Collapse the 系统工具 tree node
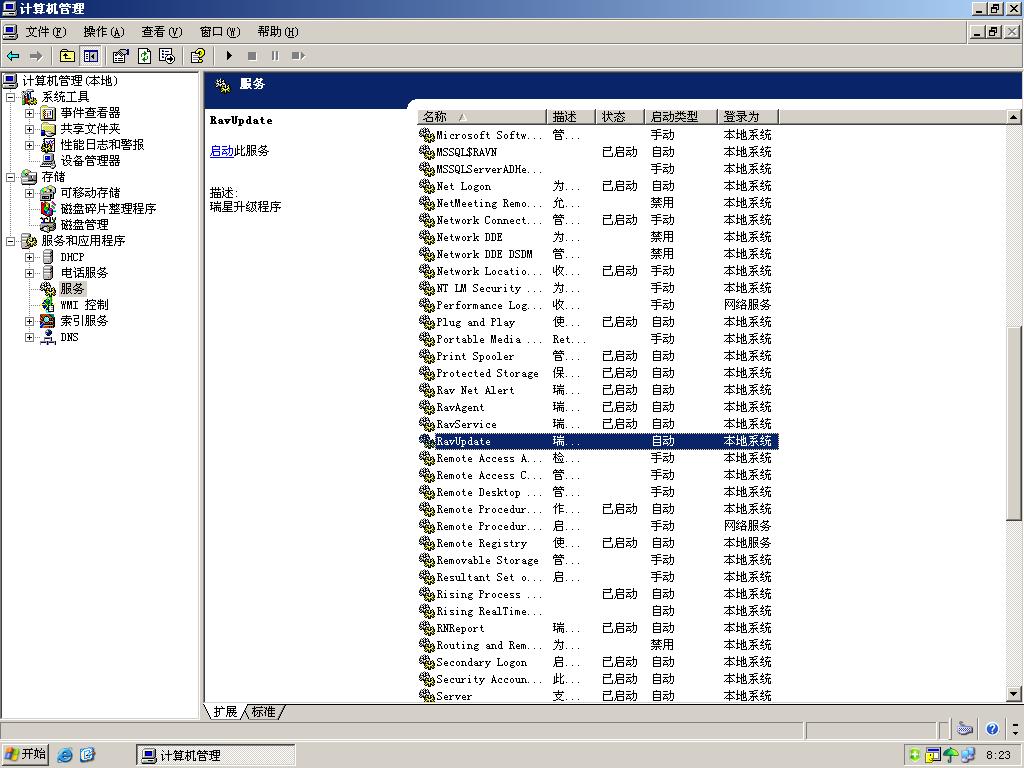 click(x=10, y=97)
